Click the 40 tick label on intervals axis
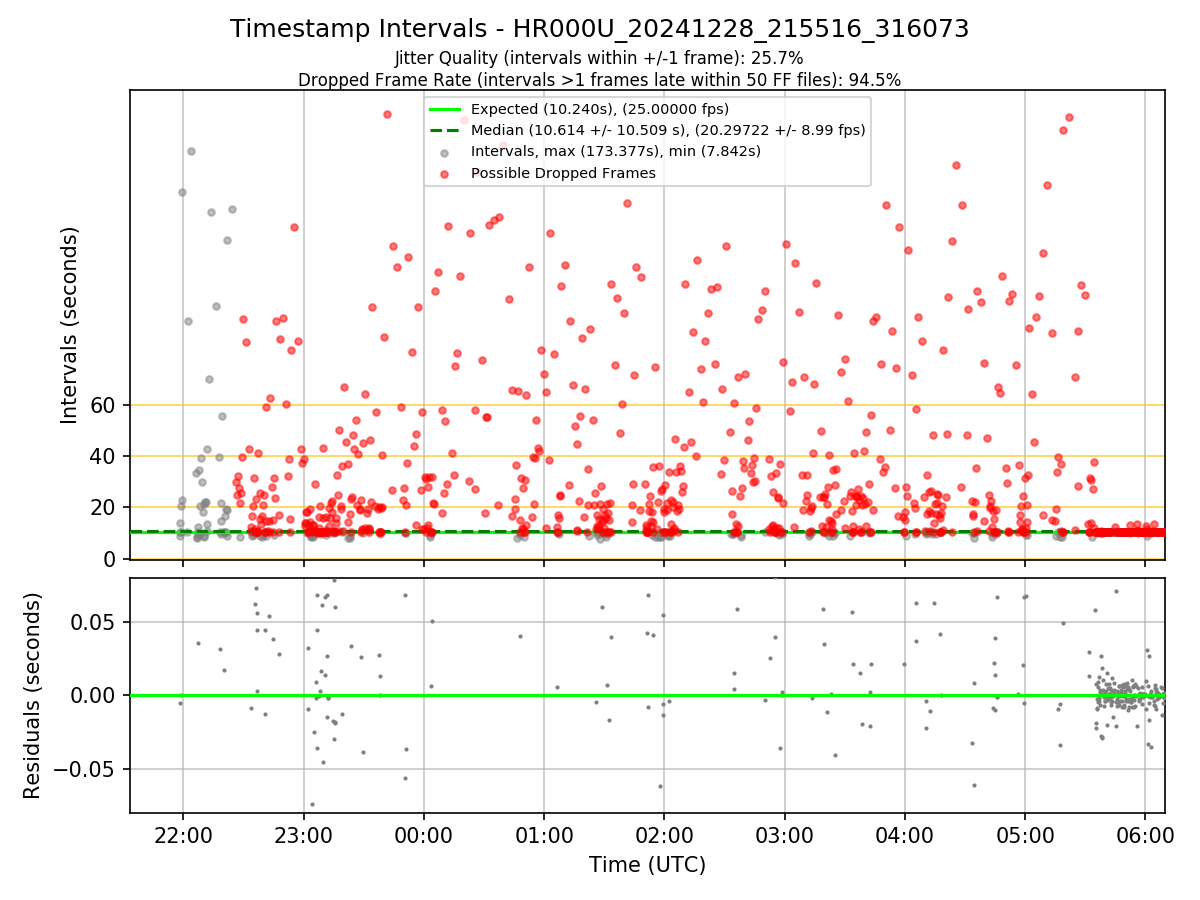This screenshot has width=1200, height=900. pyautogui.click(x=103, y=457)
